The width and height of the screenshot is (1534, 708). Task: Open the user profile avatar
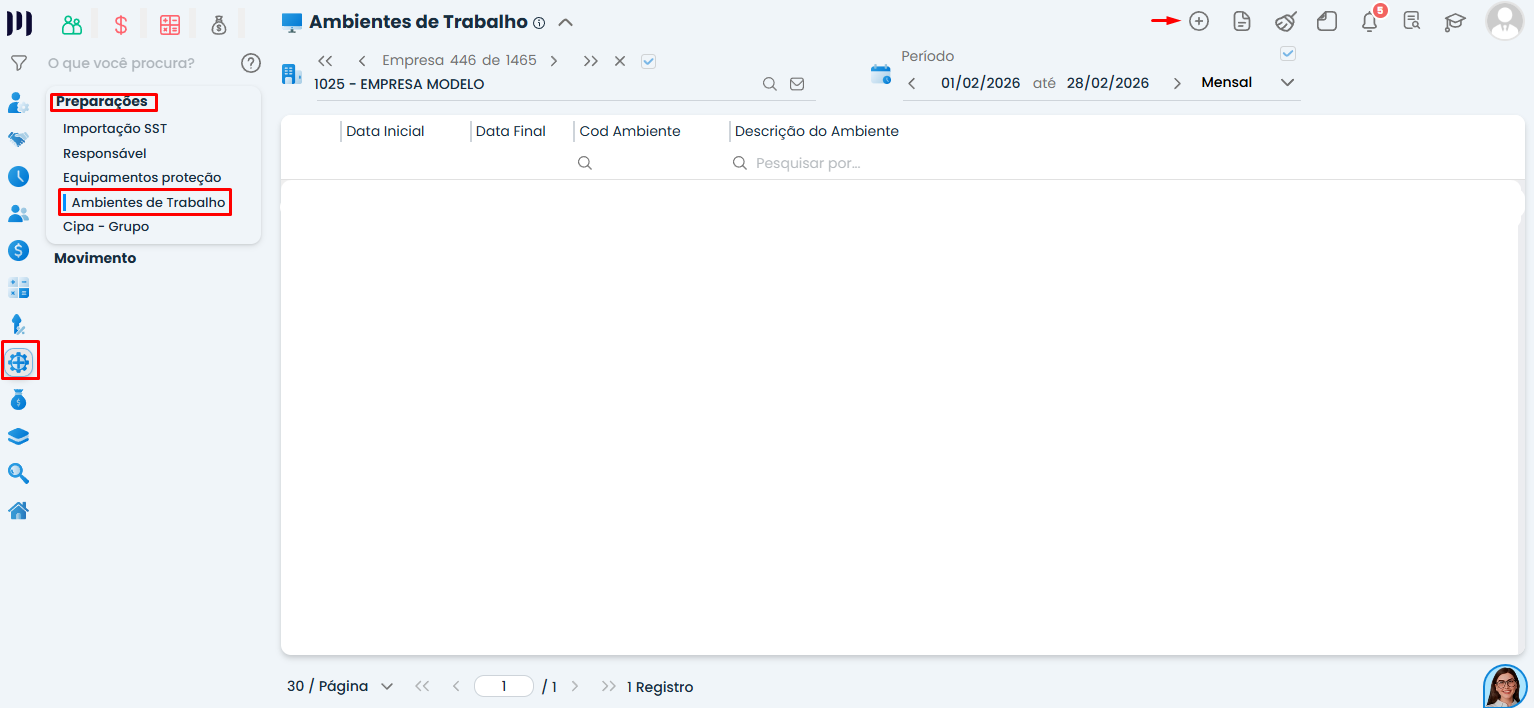point(1504,21)
